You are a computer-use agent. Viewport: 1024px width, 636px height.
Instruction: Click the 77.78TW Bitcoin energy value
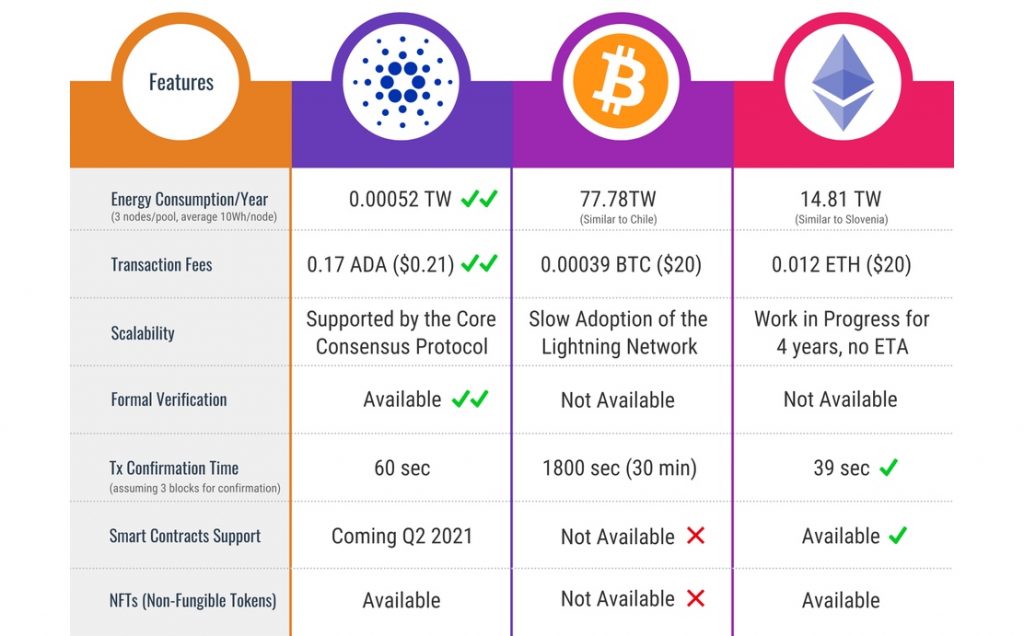coord(618,198)
